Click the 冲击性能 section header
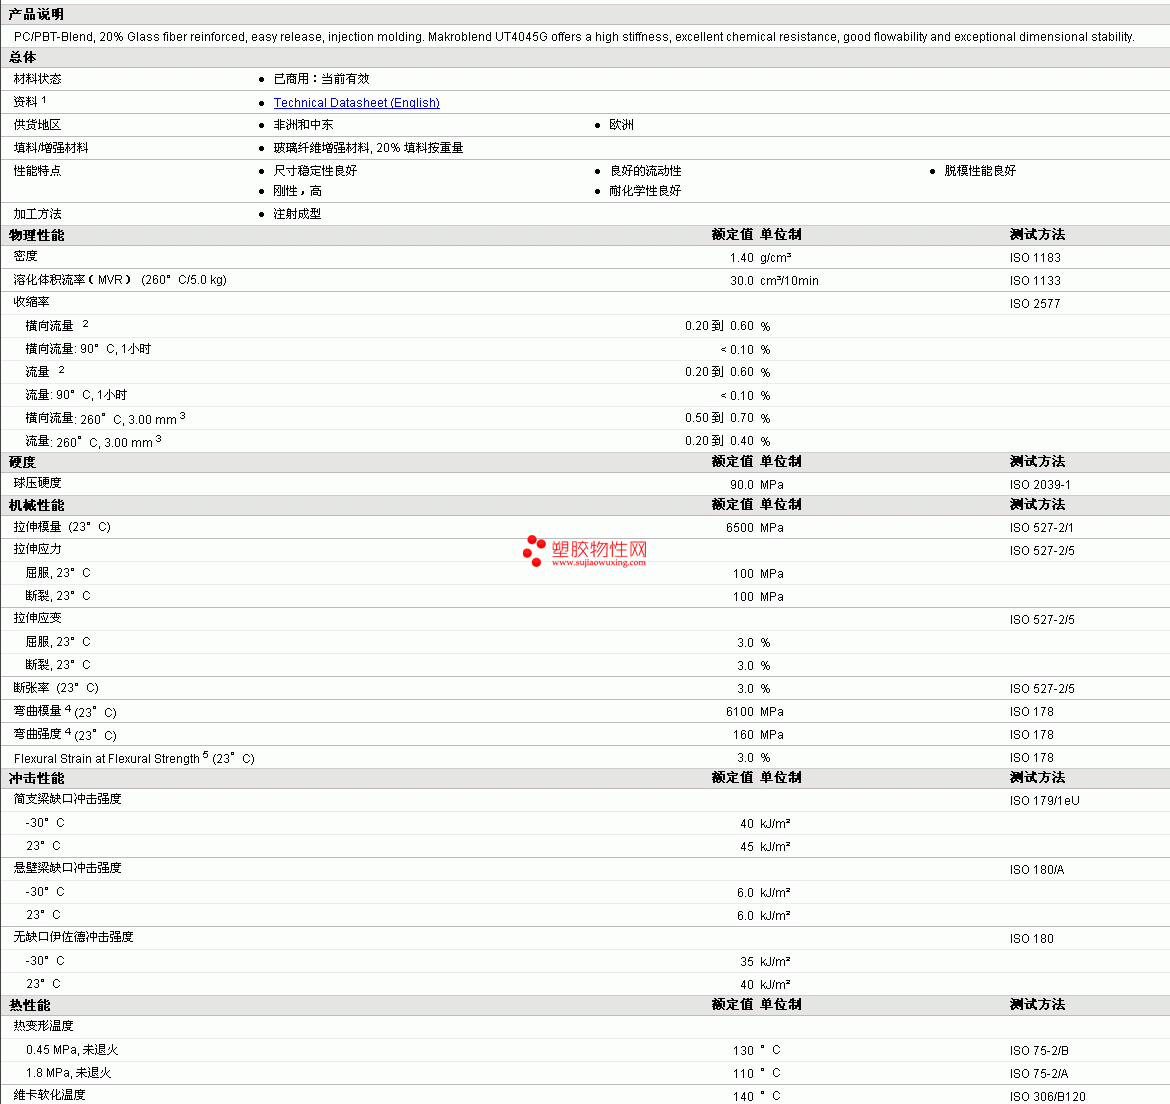 pos(37,778)
